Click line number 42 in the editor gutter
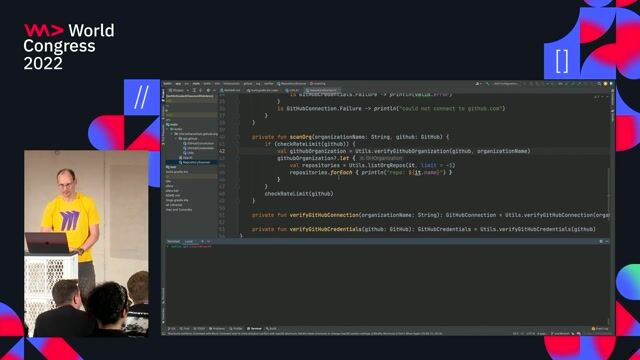 coord(222,151)
